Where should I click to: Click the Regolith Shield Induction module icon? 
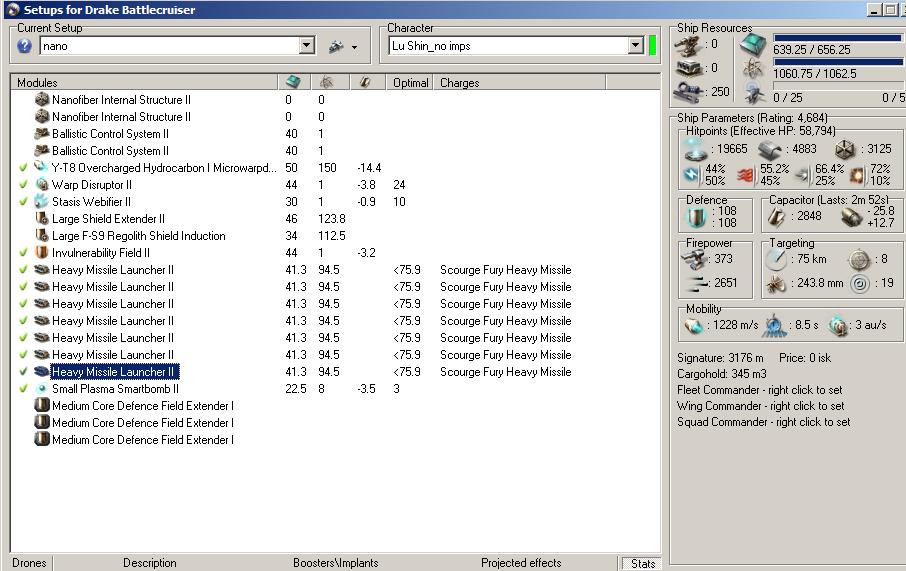(x=42, y=235)
